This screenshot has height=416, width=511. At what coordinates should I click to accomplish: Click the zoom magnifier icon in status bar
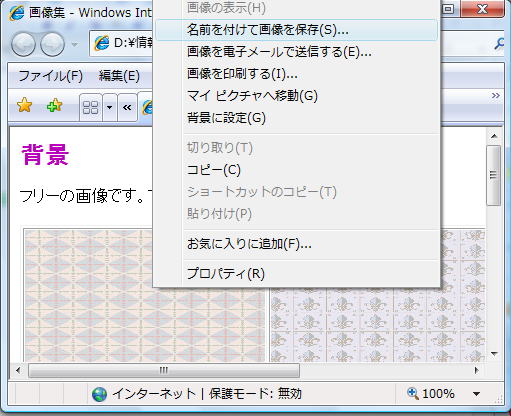click(x=413, y=393)
